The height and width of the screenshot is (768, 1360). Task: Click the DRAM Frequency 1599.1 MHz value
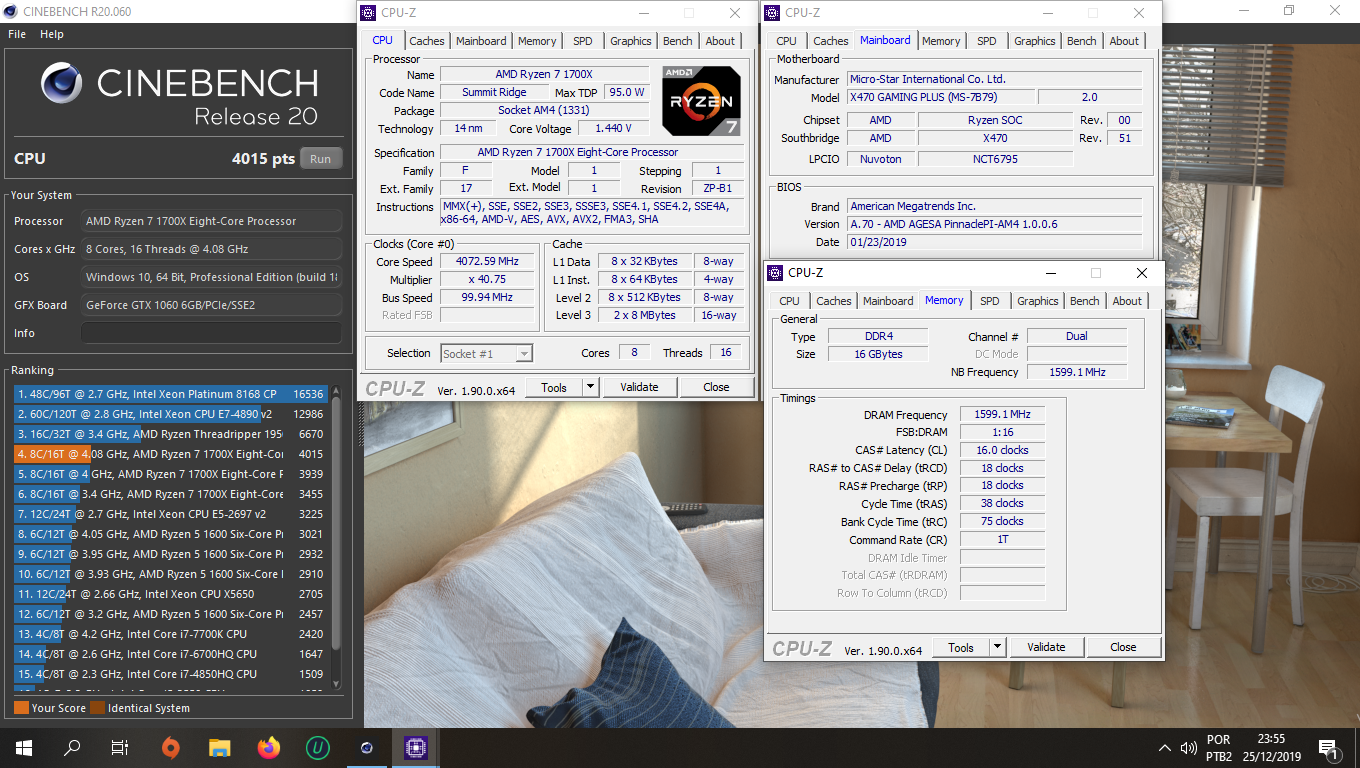1002,414
